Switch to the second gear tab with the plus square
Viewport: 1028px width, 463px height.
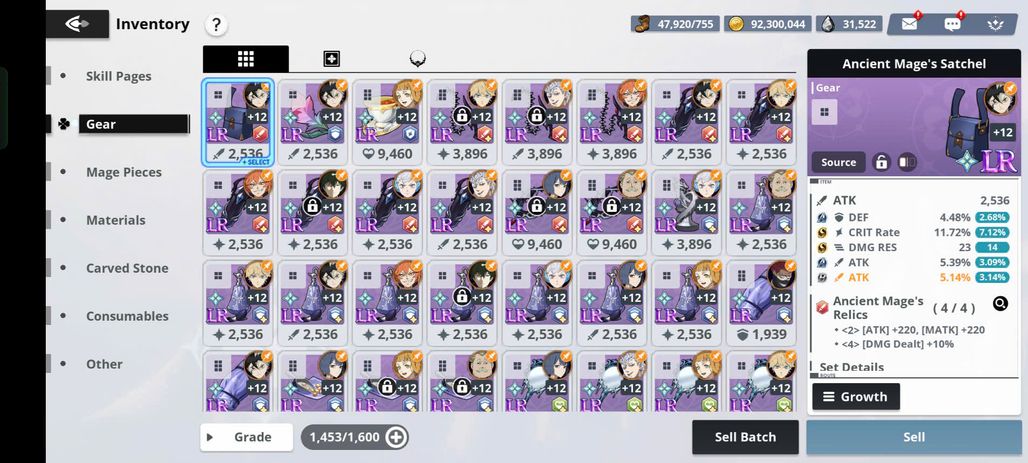click(332, 59)
